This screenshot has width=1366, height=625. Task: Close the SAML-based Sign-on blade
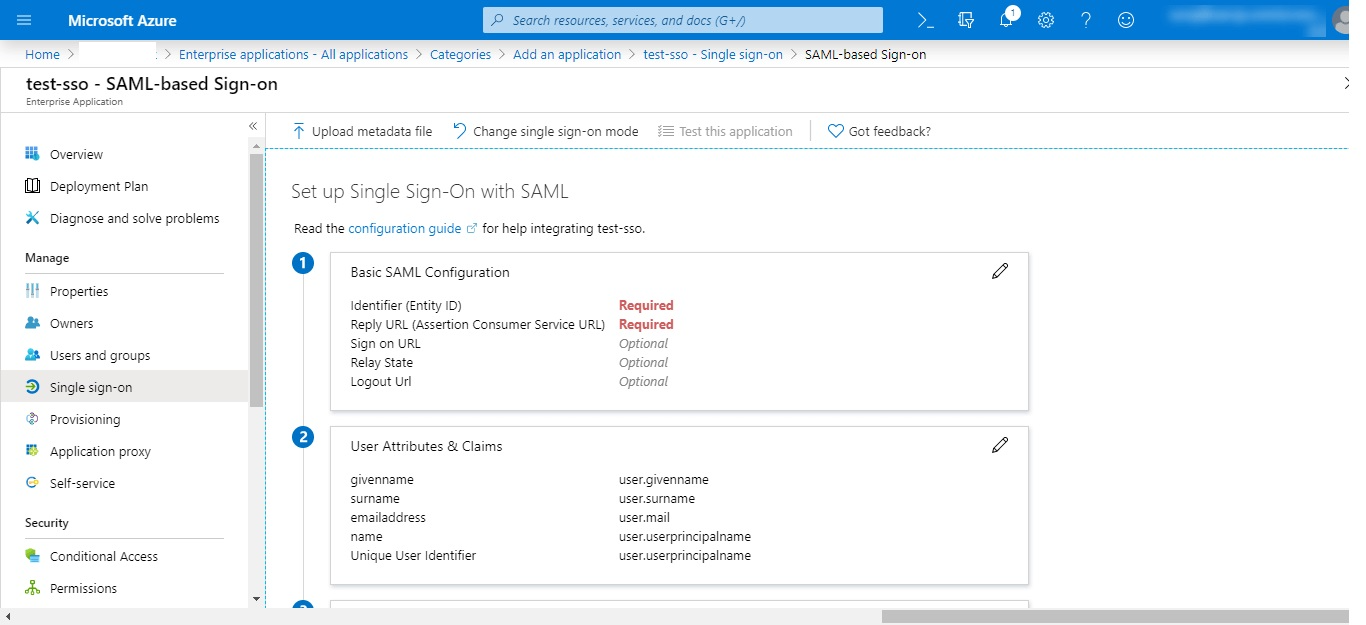tap(1347, 84)
